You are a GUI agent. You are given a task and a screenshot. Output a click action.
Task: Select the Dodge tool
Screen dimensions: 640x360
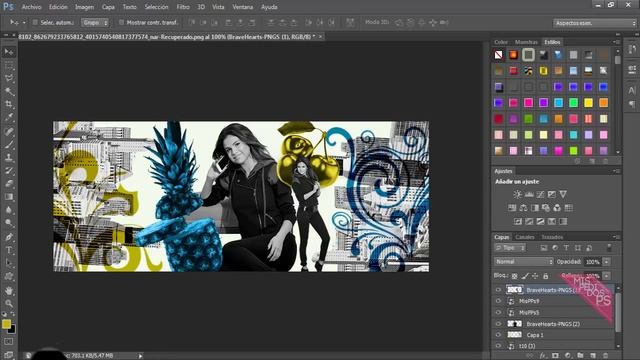point(9,223)
